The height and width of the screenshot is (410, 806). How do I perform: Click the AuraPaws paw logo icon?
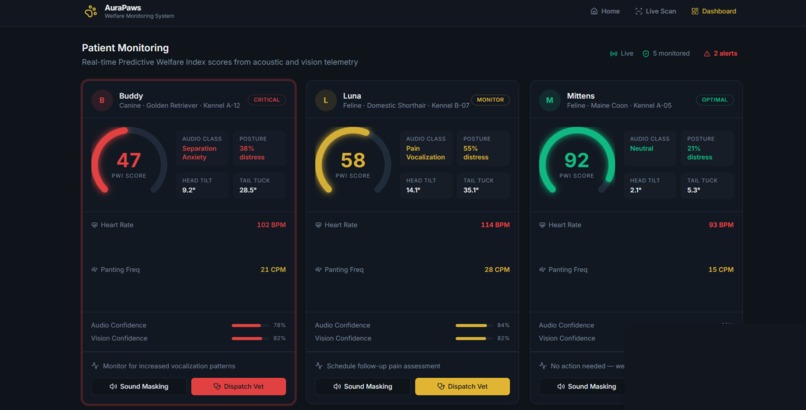pos(91,11)
